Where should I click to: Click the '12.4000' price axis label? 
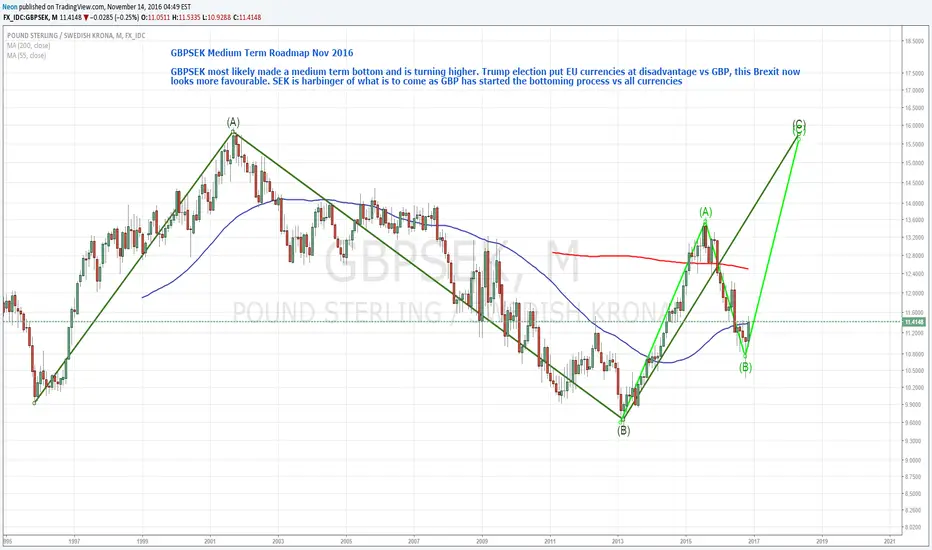point(914,274)
